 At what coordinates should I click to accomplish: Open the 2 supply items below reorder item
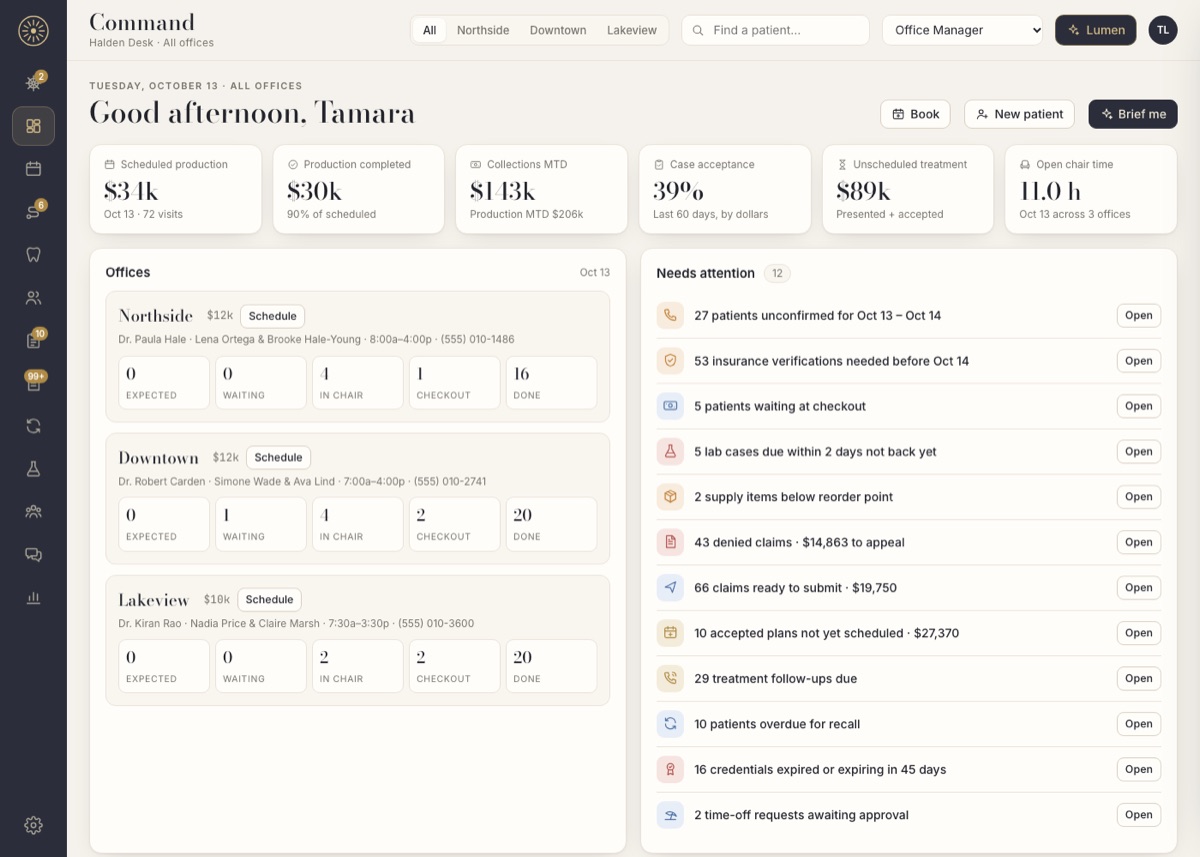click(x=1139, y=497)
